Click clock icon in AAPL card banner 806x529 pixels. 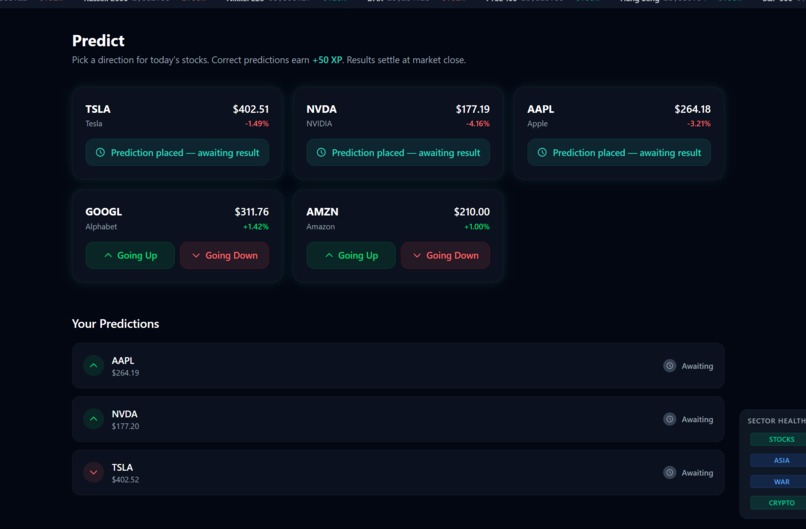tap(542, 153)
